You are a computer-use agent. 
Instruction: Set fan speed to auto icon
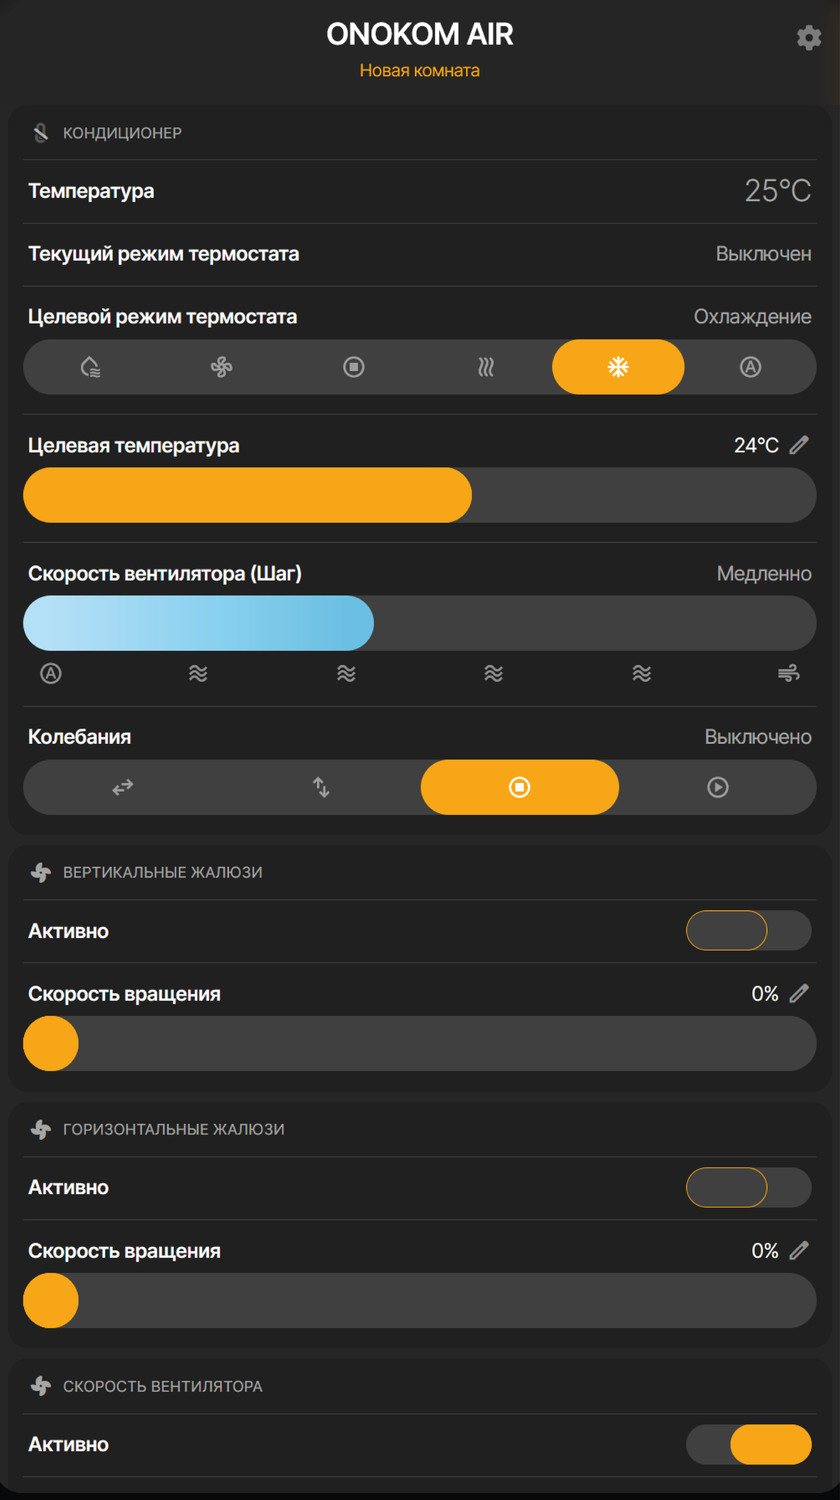[x=51, y=673]
